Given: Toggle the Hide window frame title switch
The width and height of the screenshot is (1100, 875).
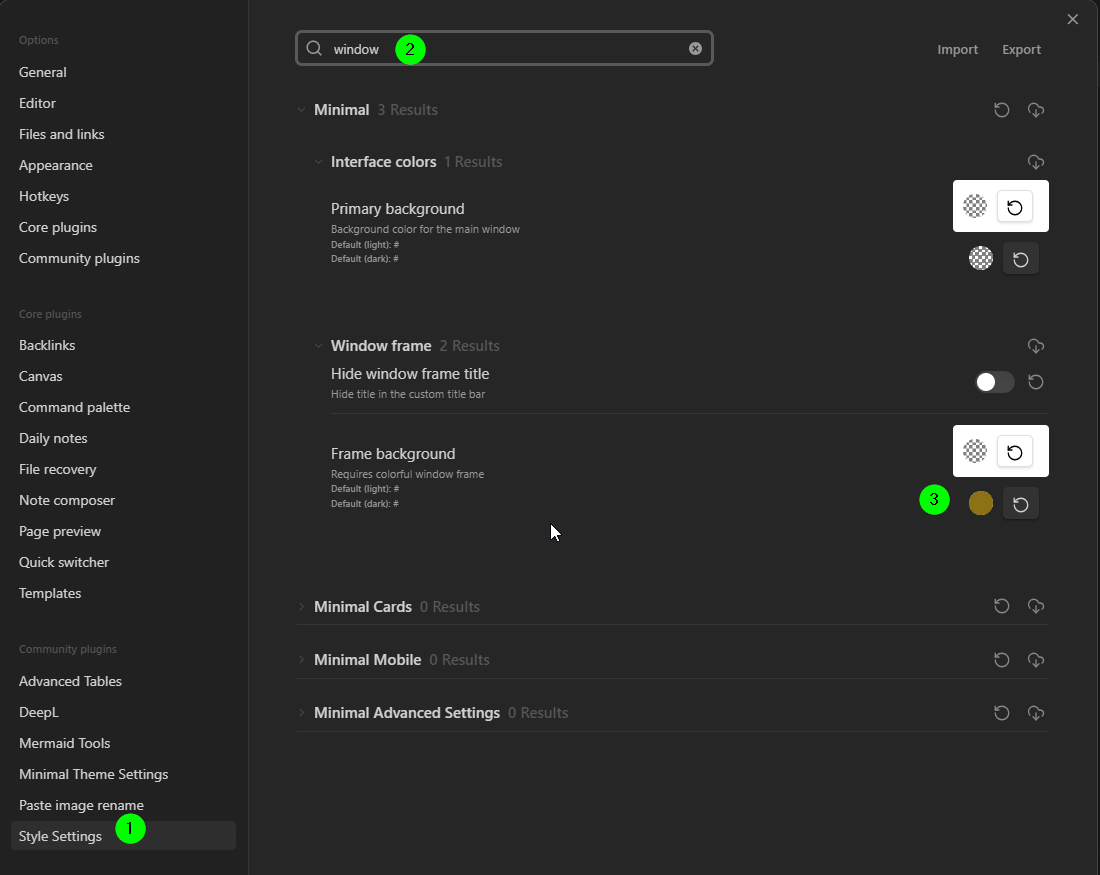Looking at the screenshot, I should click(994, 382).
